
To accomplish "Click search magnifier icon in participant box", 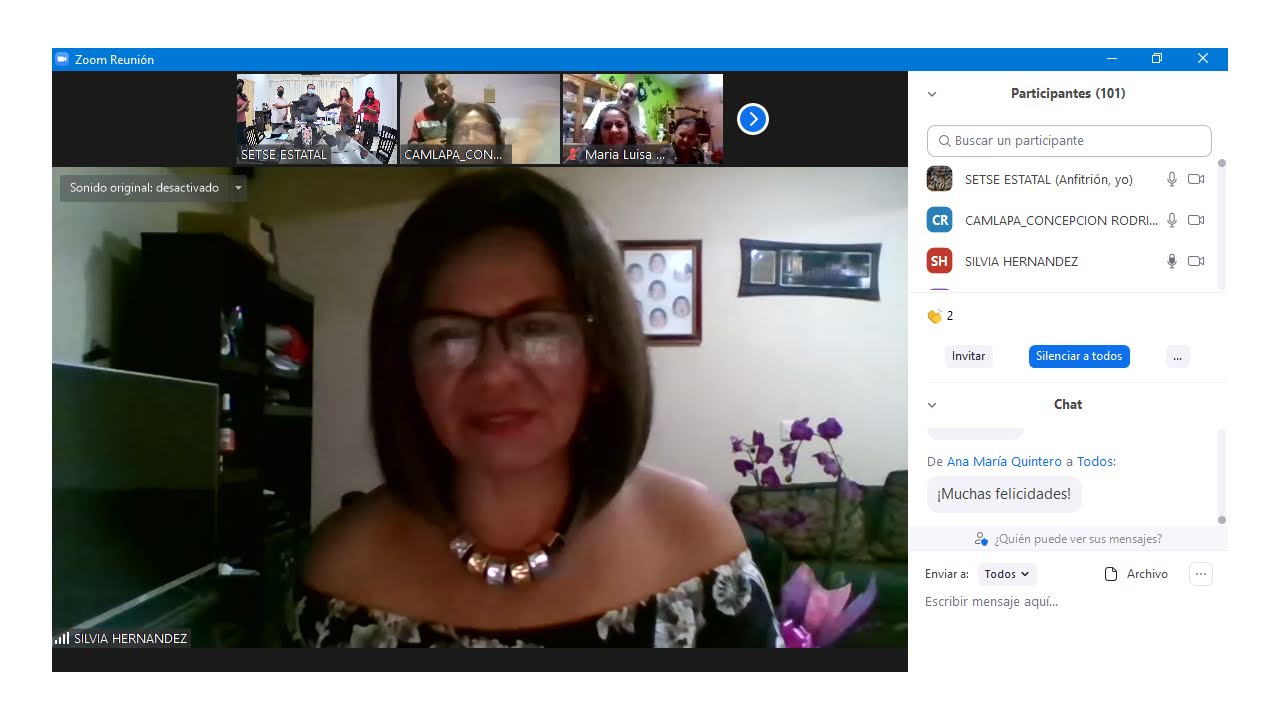I will point(944,141).
